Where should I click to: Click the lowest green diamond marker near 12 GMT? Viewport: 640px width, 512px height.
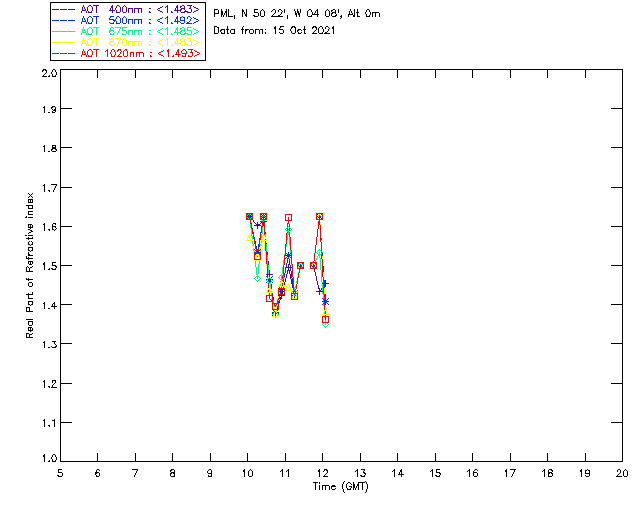326,323
